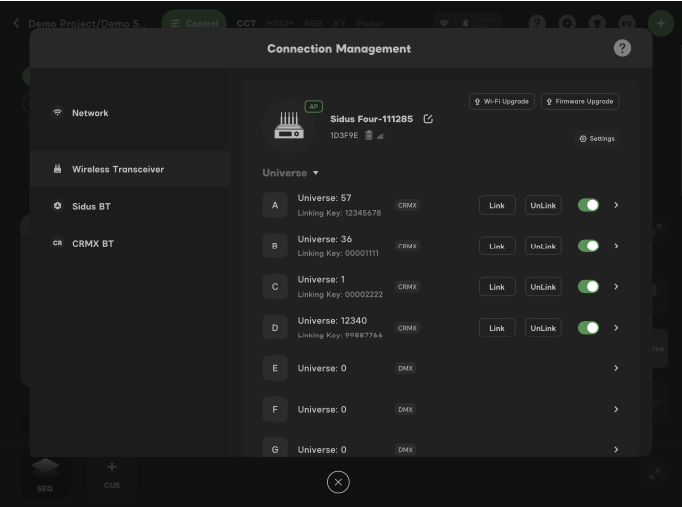Click the text 'Linking Key: 12345678'
The height and width of the screenshot is (507, 682).
pyautogui.click(x=339, y=213)
